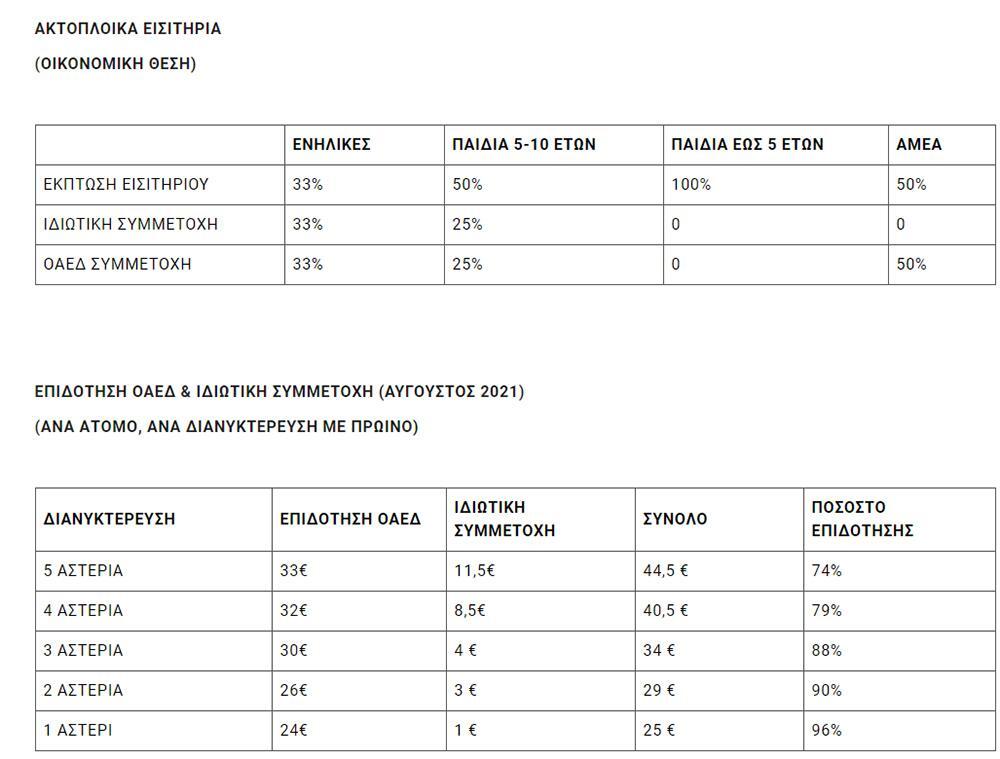1000x759 pixels.
Task: Select the 100% discount cell
Action: [691, 184]
